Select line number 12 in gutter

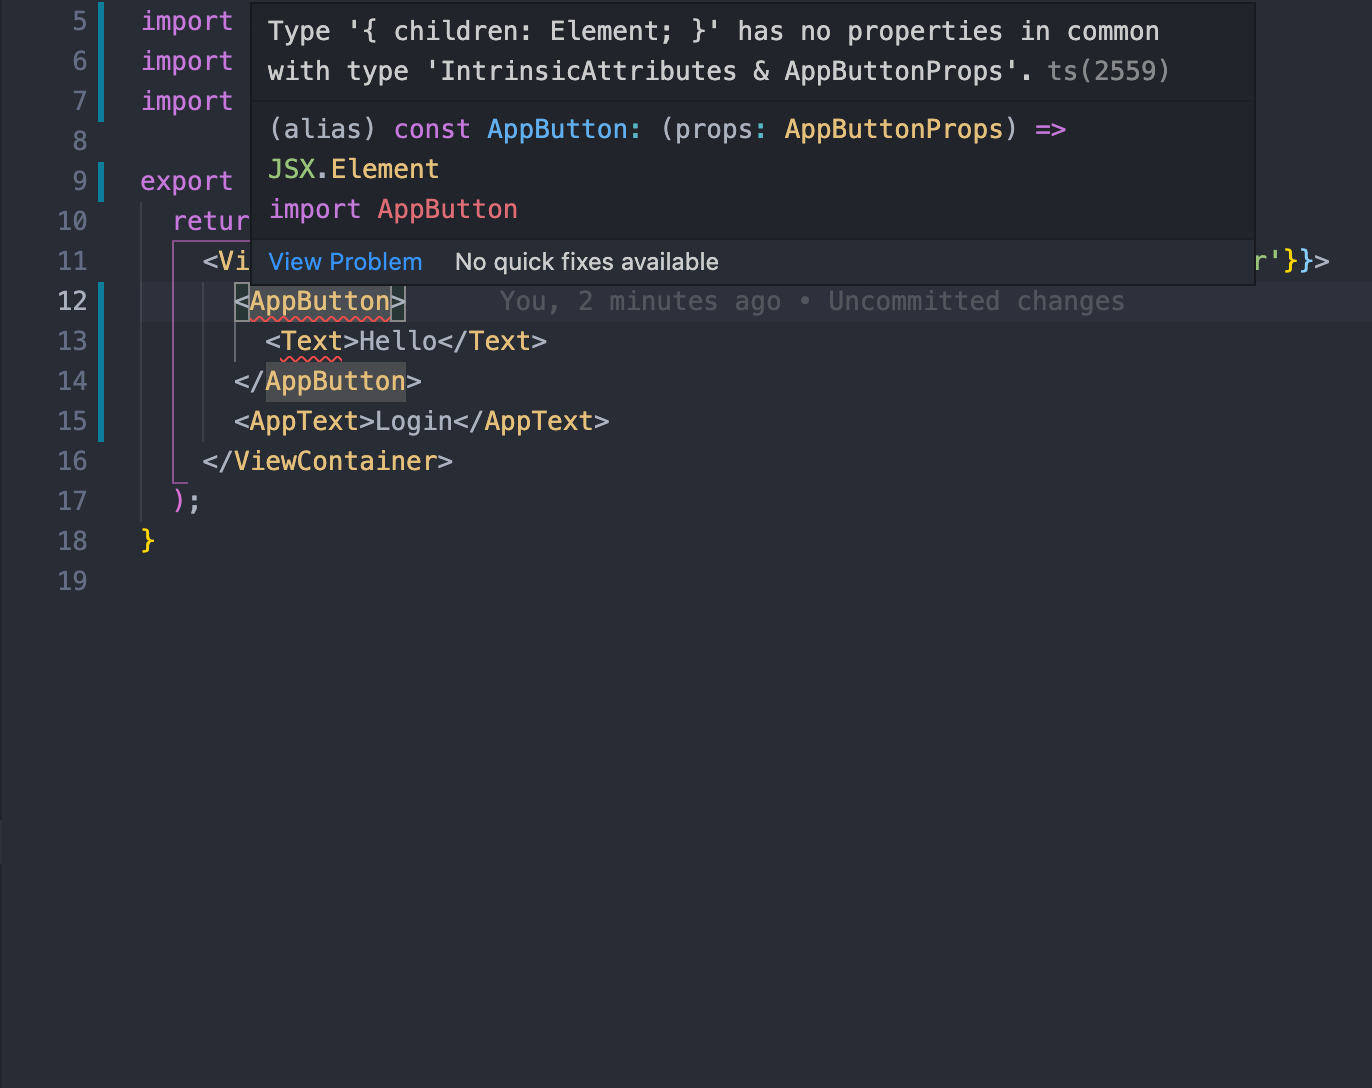tap(73, 301)
